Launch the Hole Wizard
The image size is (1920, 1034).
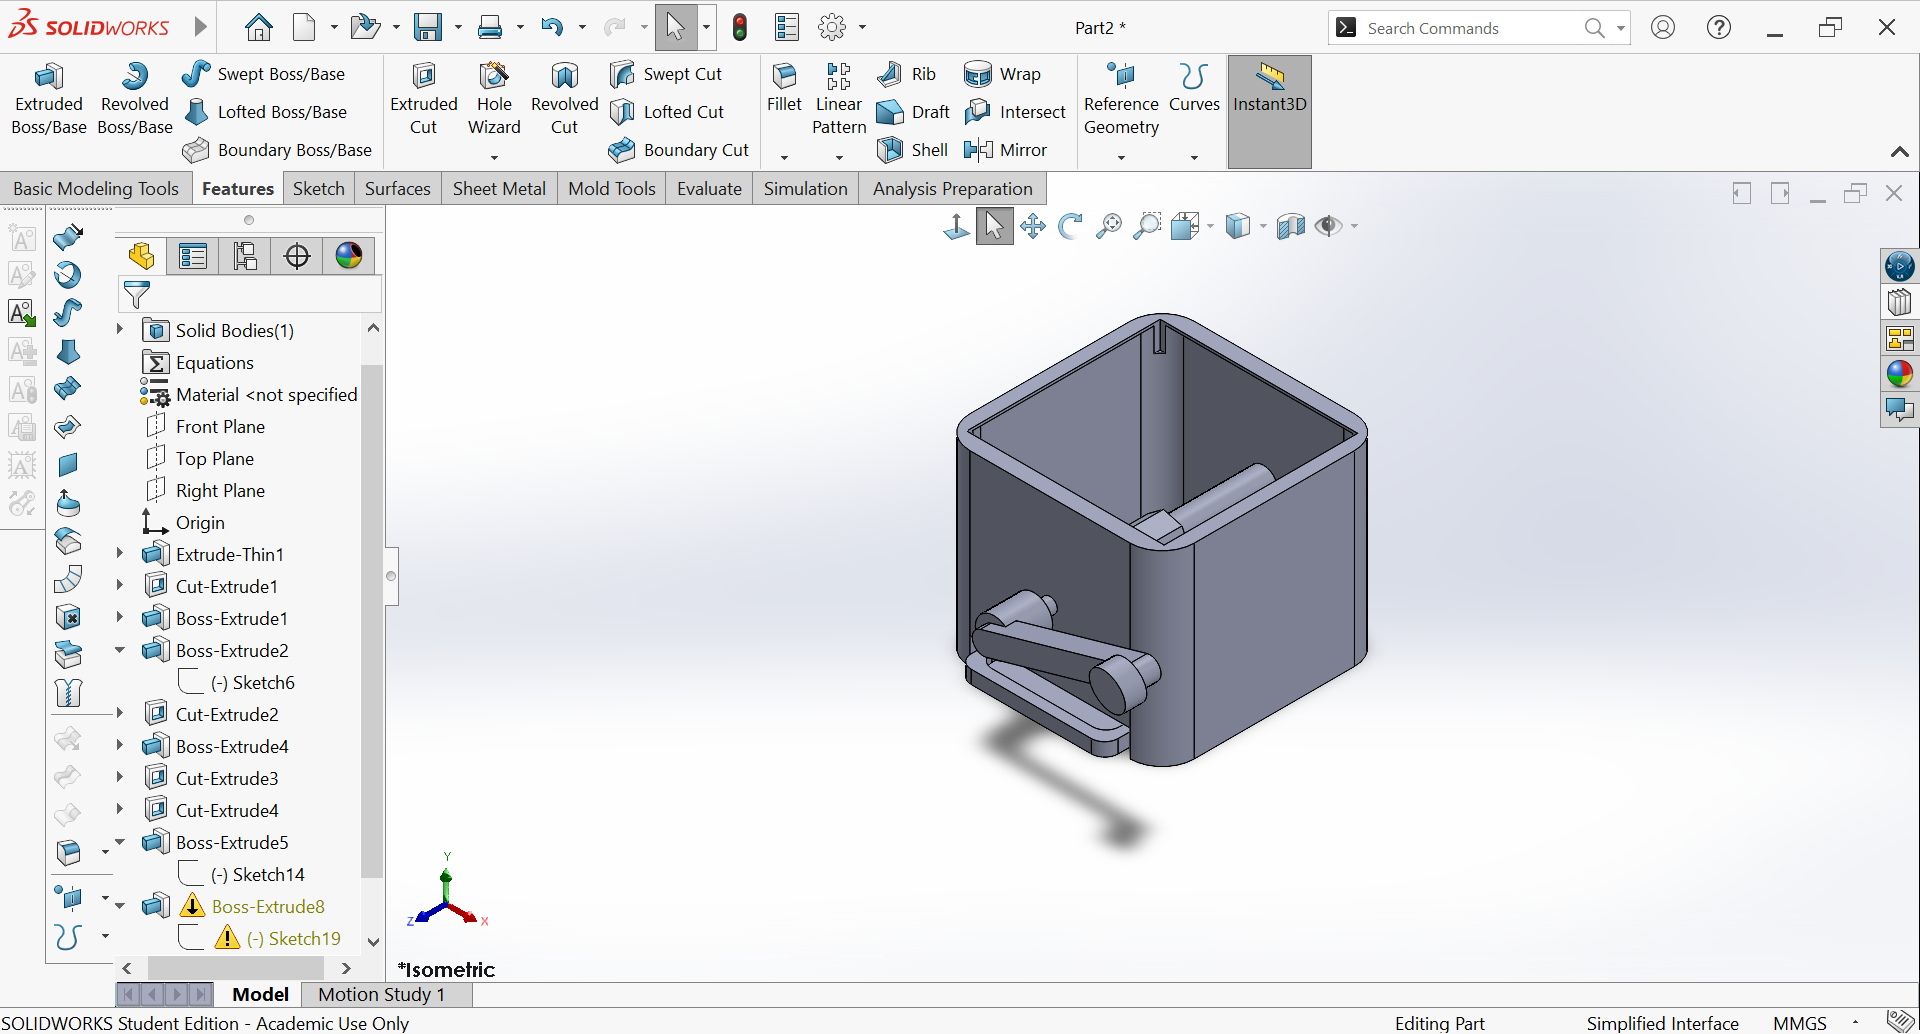click(x=494, y=98)
